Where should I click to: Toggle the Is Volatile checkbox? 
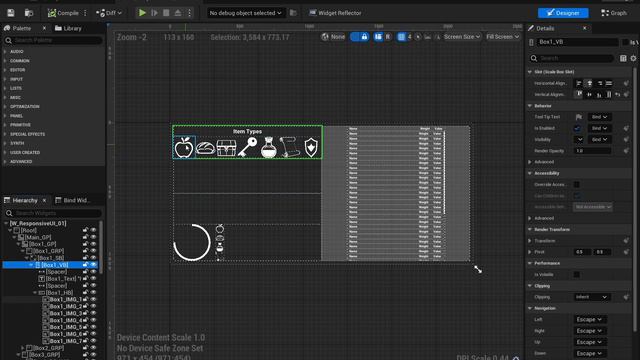[x=577, y=275]
